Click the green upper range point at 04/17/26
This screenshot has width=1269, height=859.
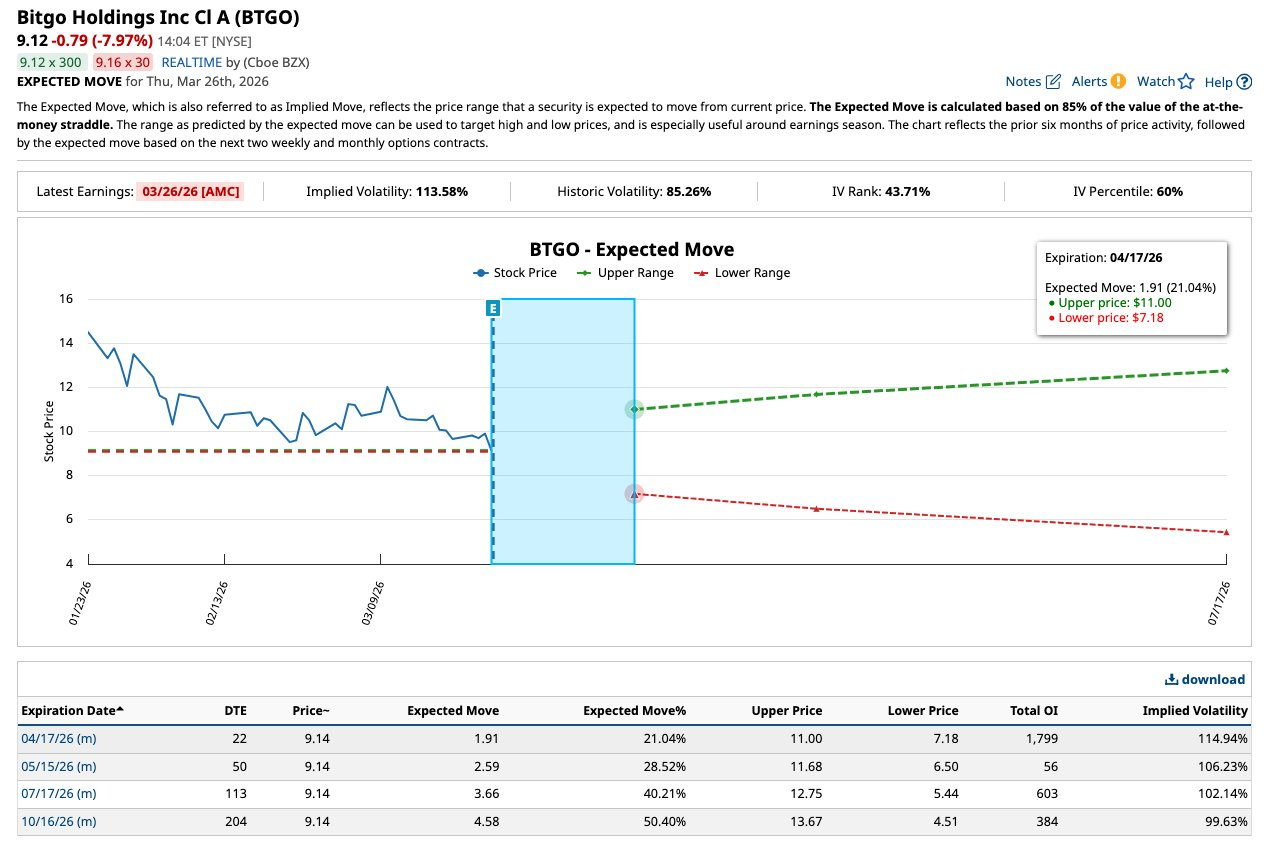click(634, 409)
